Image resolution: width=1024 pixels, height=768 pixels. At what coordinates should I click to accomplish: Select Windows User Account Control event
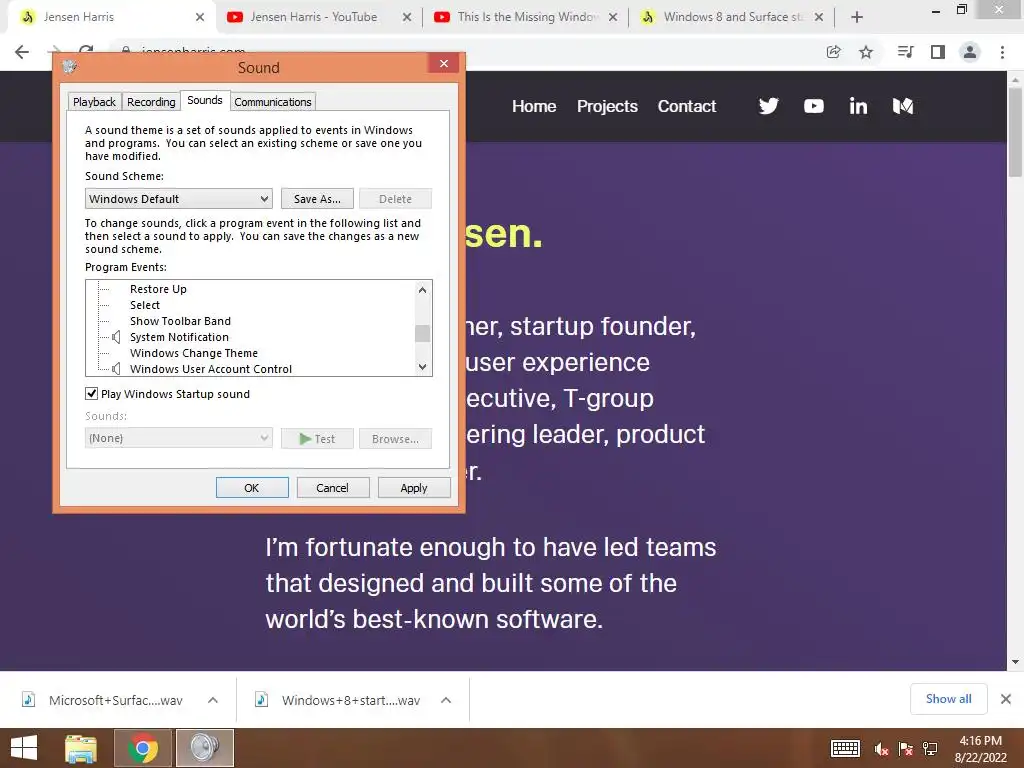(x=211, y=369)
